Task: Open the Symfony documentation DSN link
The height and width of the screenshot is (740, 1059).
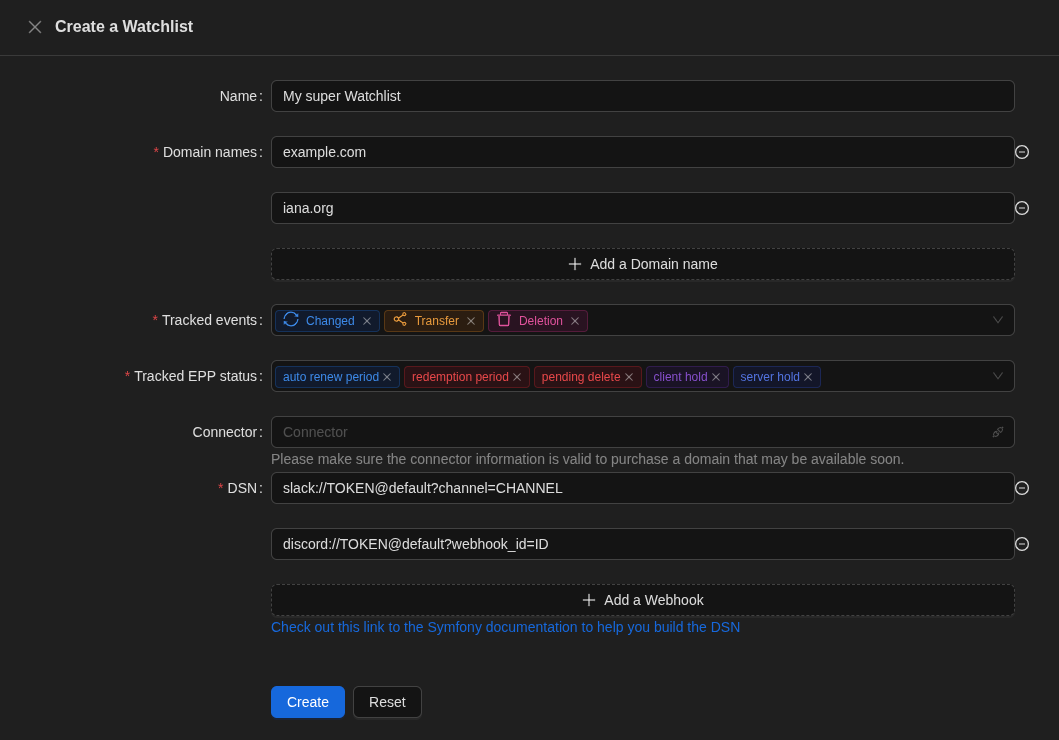Action: click(x=505, y=627)
